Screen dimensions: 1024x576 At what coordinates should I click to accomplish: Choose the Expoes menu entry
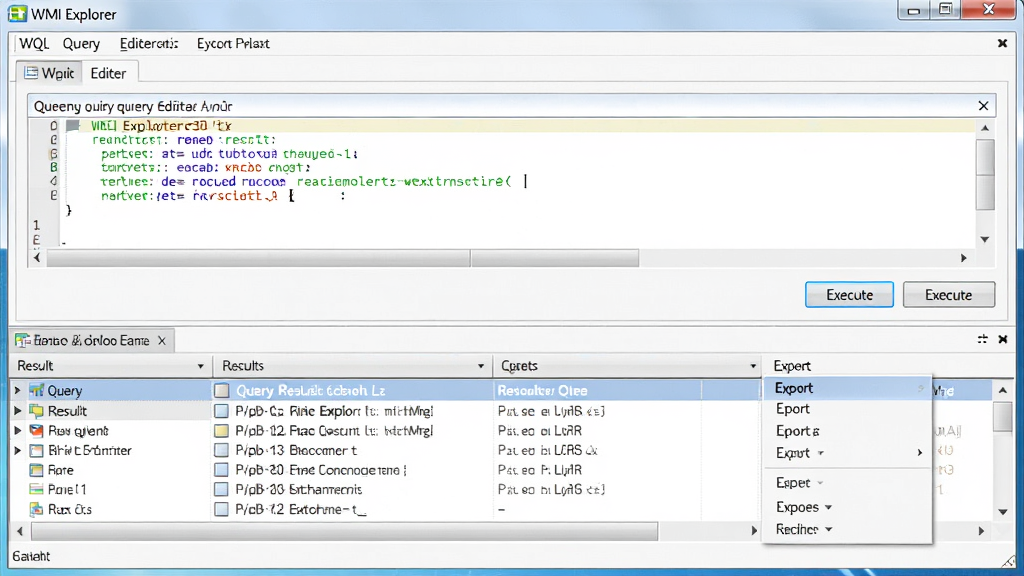[x=847, y=507]
